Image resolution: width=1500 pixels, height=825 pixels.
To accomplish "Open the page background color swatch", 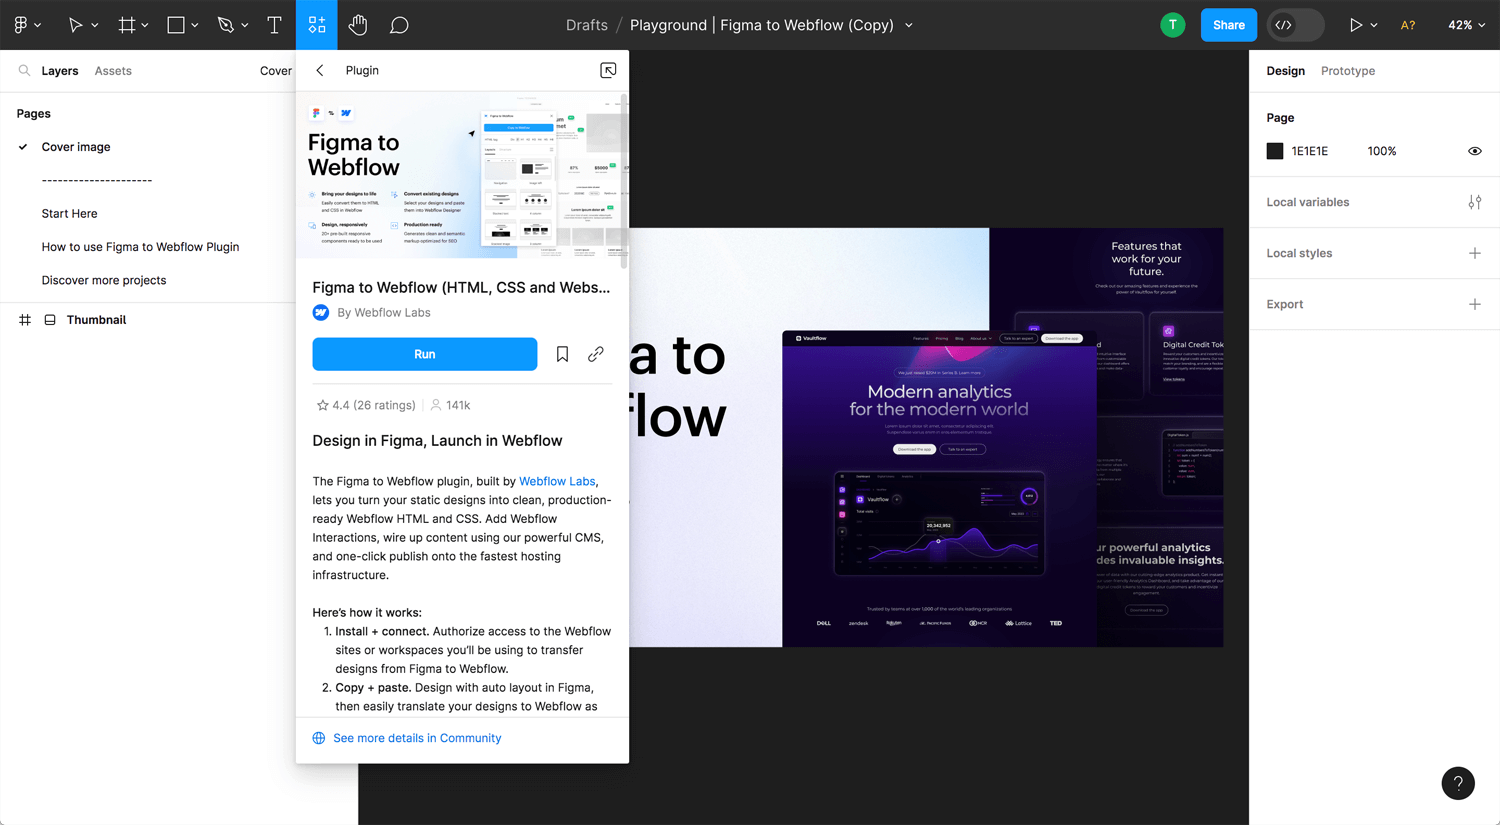I will coord(1275,151).
